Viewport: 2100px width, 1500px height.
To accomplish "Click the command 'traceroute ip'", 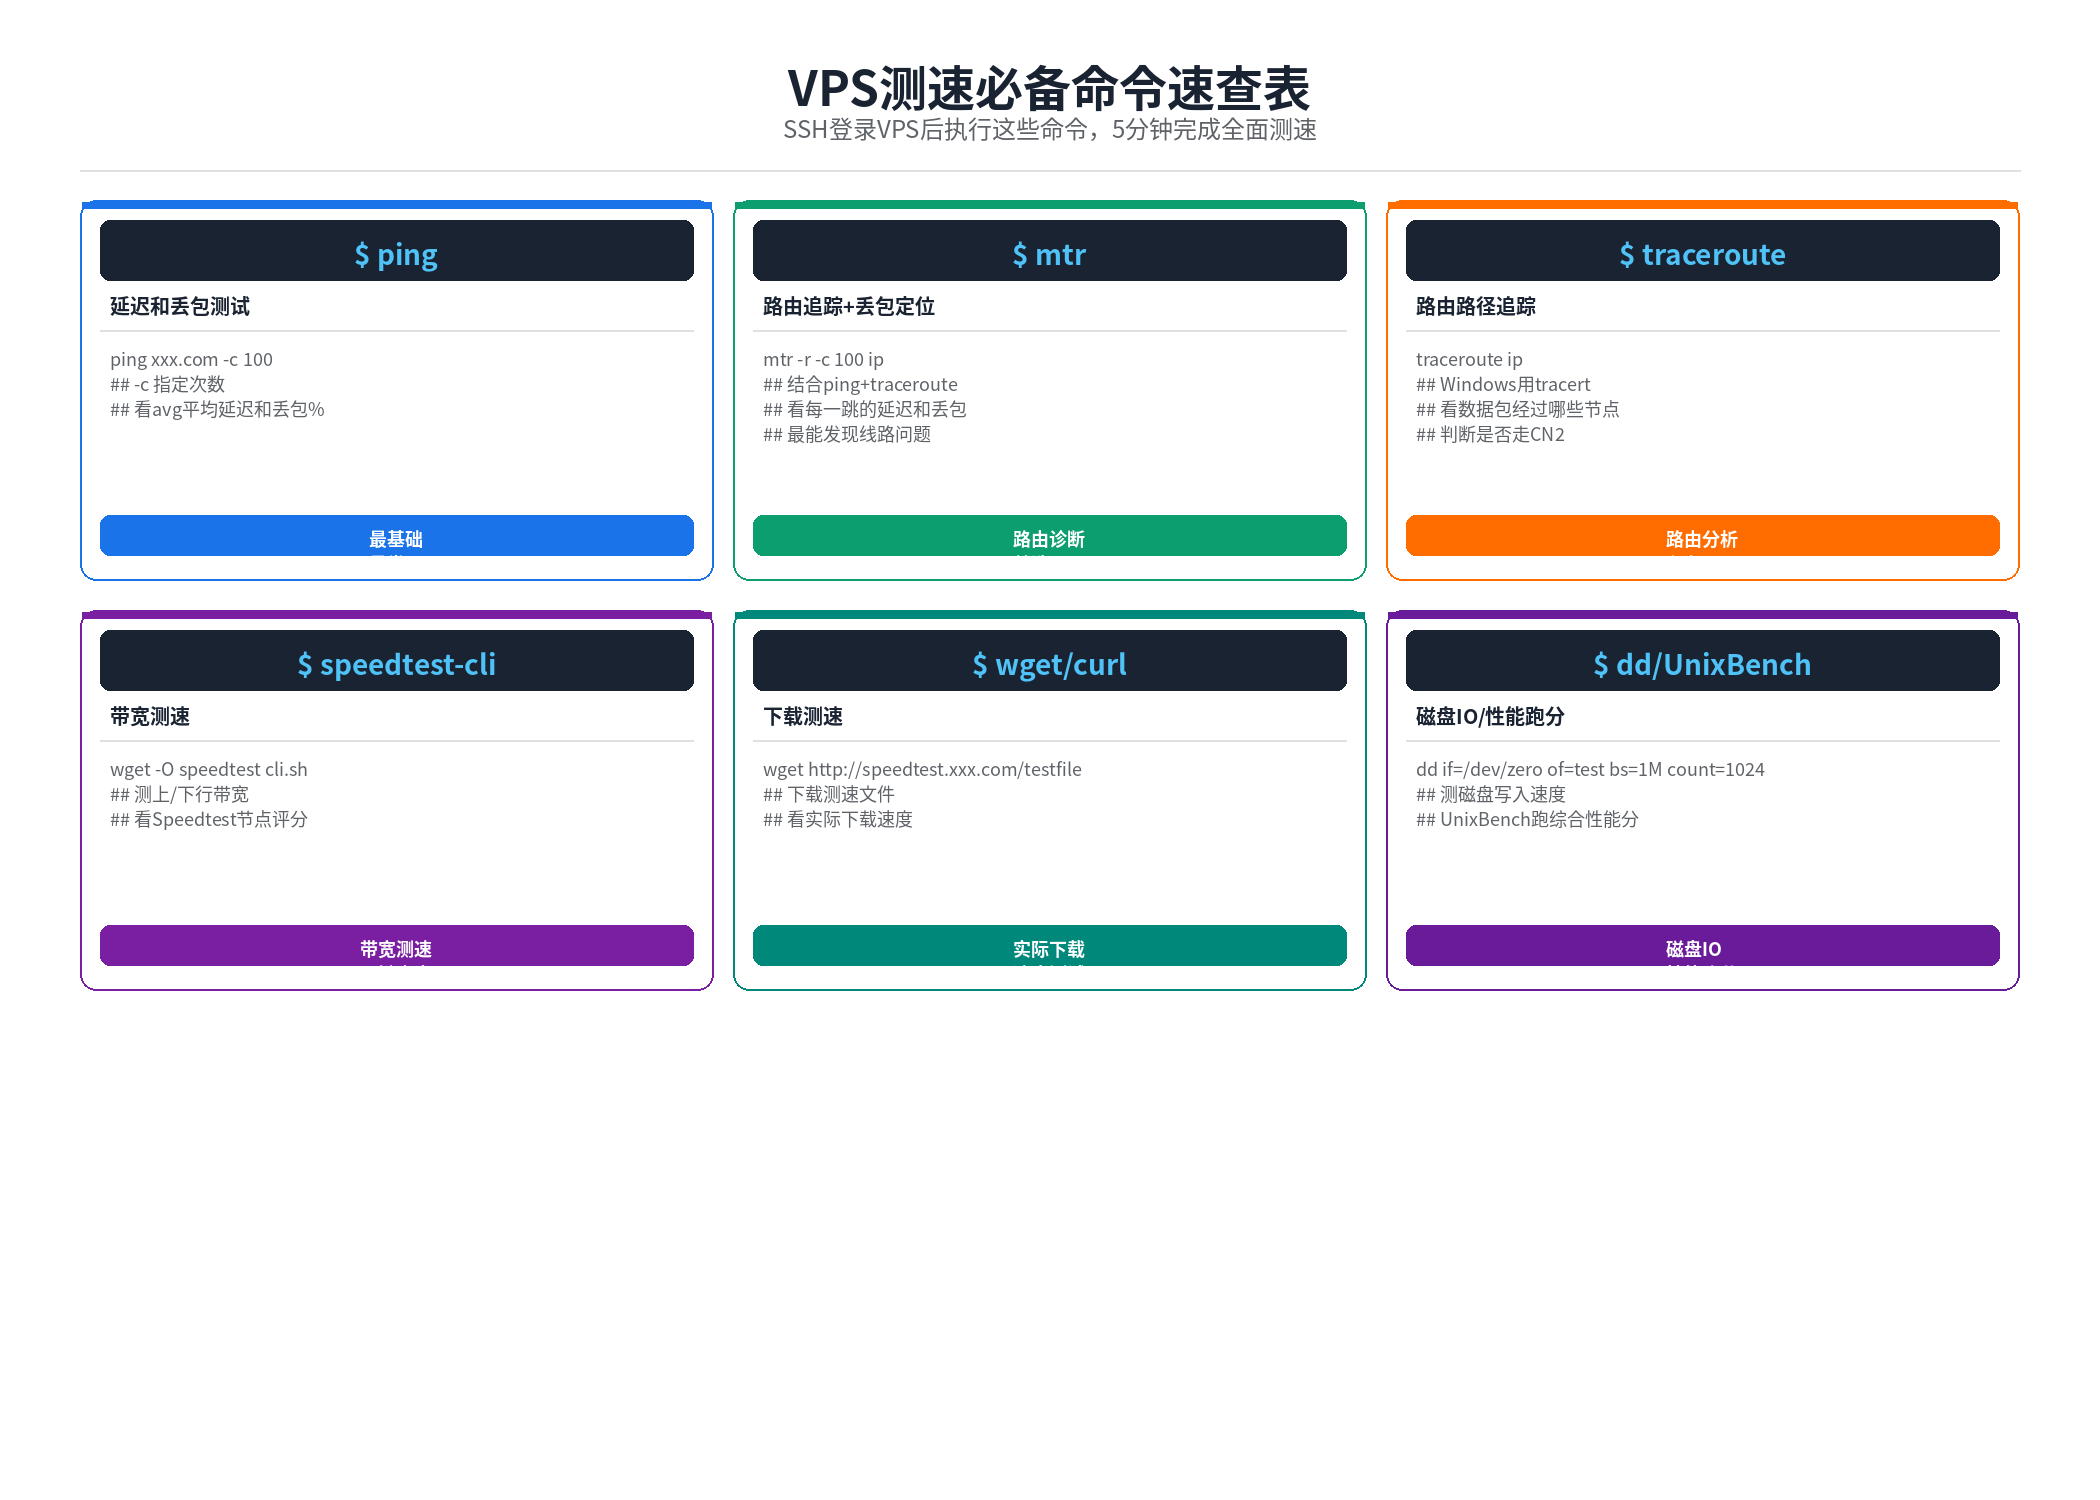I will [1469, 360].
